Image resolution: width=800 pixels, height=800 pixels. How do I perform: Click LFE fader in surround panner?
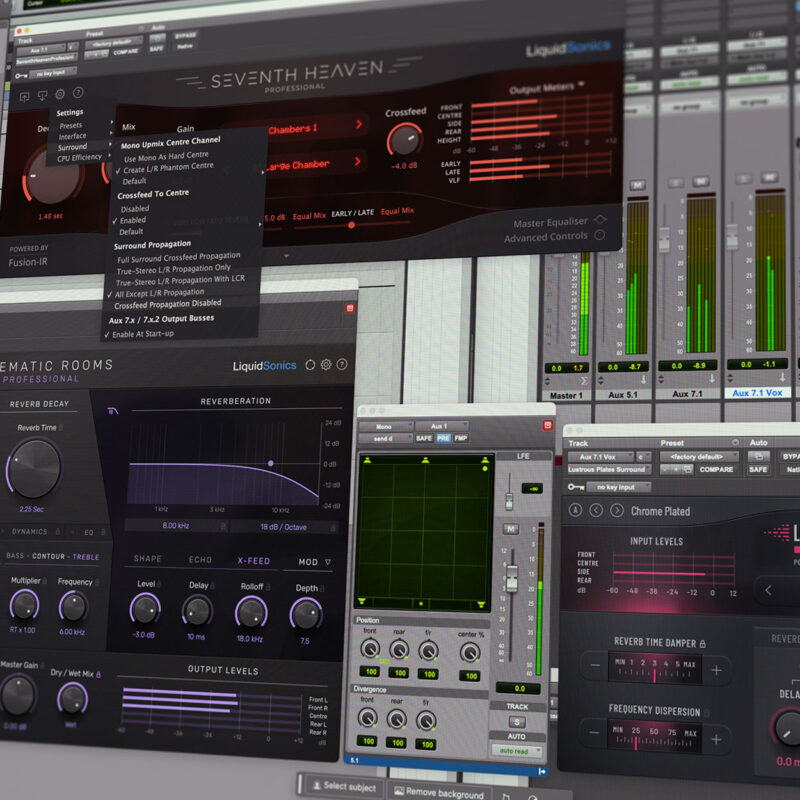point(509,502)
